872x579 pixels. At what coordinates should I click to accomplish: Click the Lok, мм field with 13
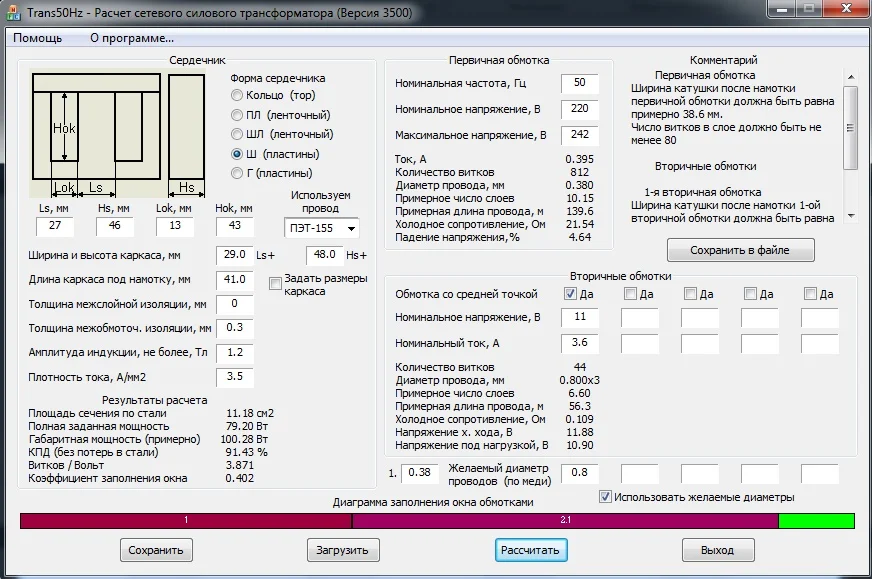[x=175, y=226]
